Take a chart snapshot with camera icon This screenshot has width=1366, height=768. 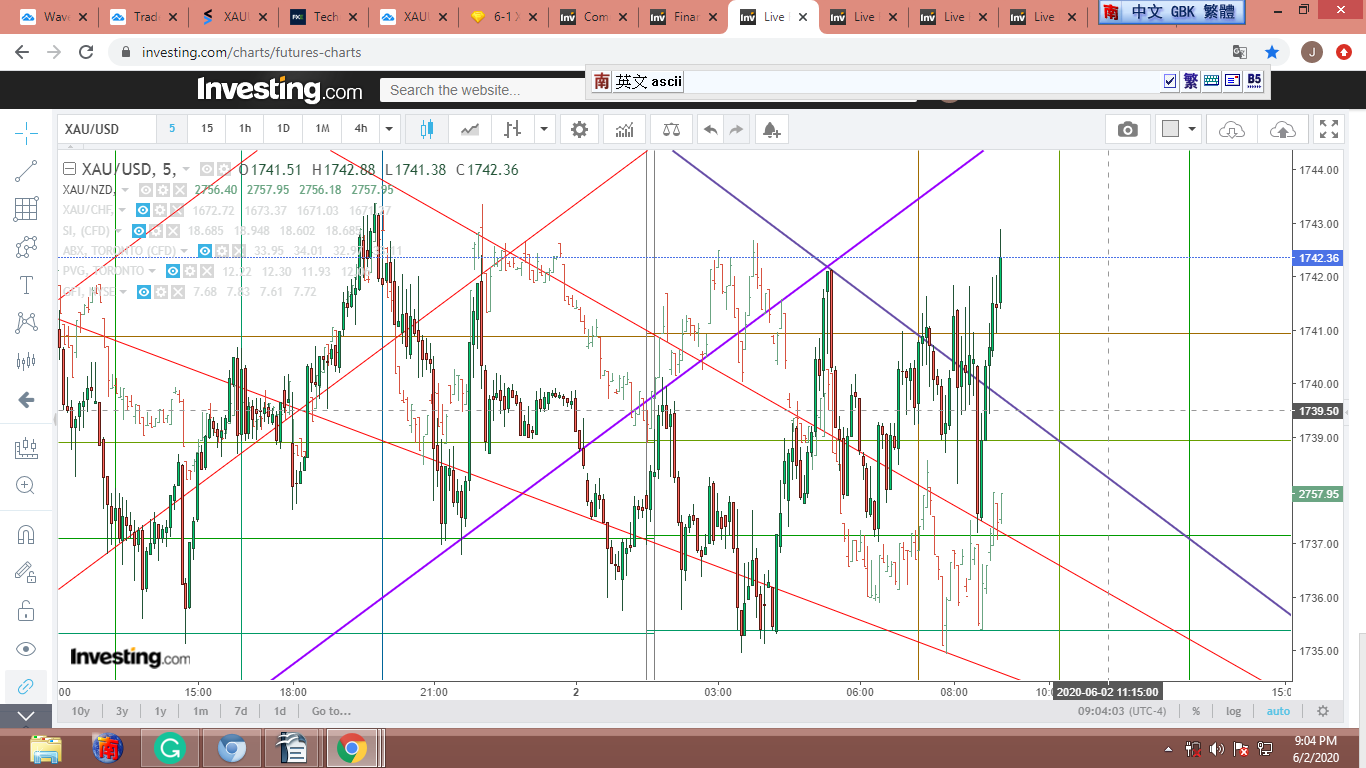click(x=1128, y=129)
